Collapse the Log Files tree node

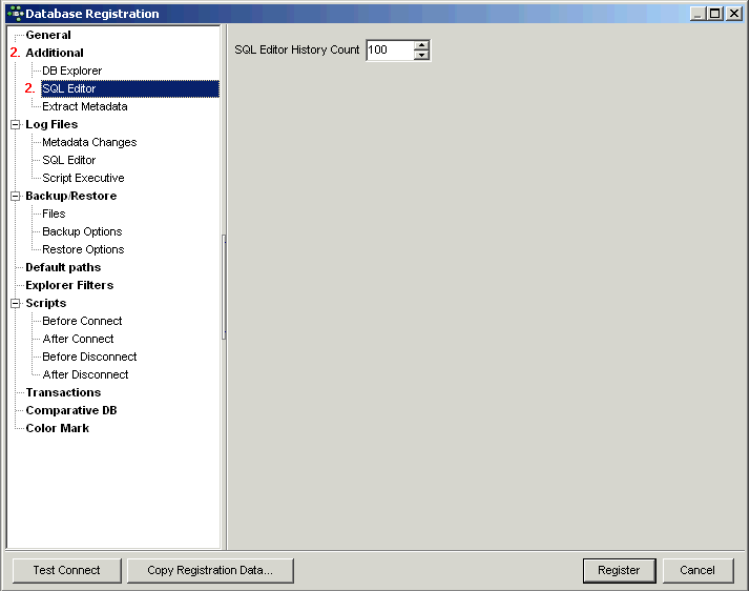point(16,125)
